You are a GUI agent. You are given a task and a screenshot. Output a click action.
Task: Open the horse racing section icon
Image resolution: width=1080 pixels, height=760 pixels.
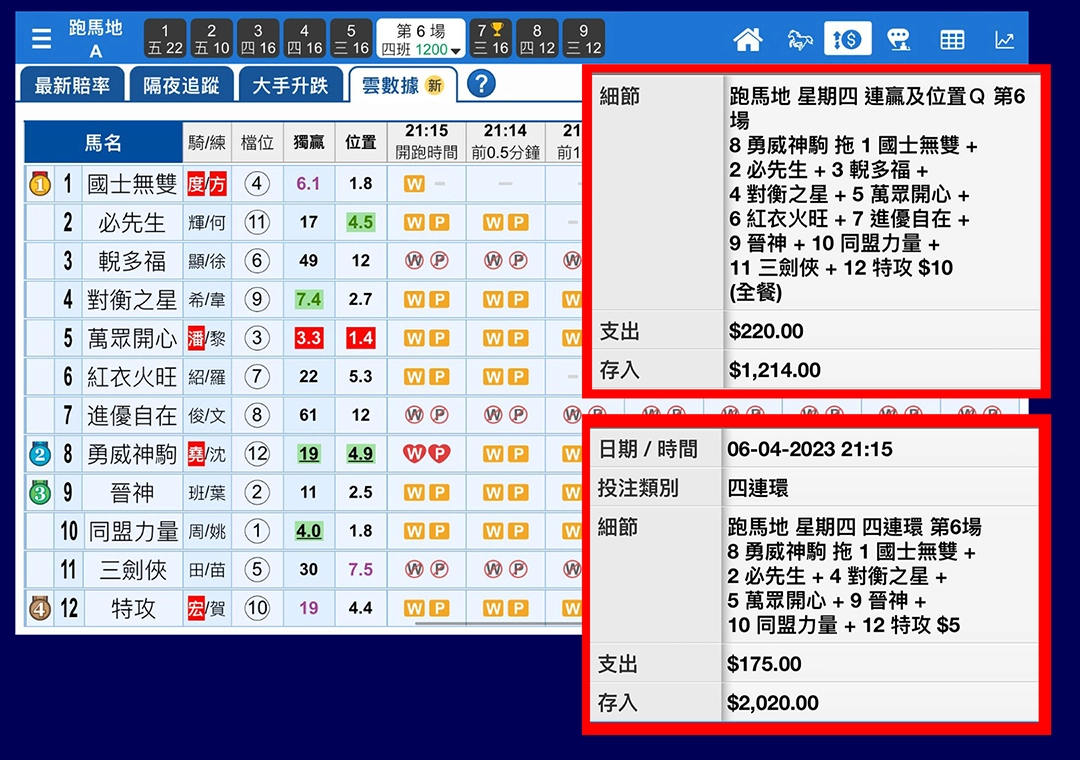[798, 38]
